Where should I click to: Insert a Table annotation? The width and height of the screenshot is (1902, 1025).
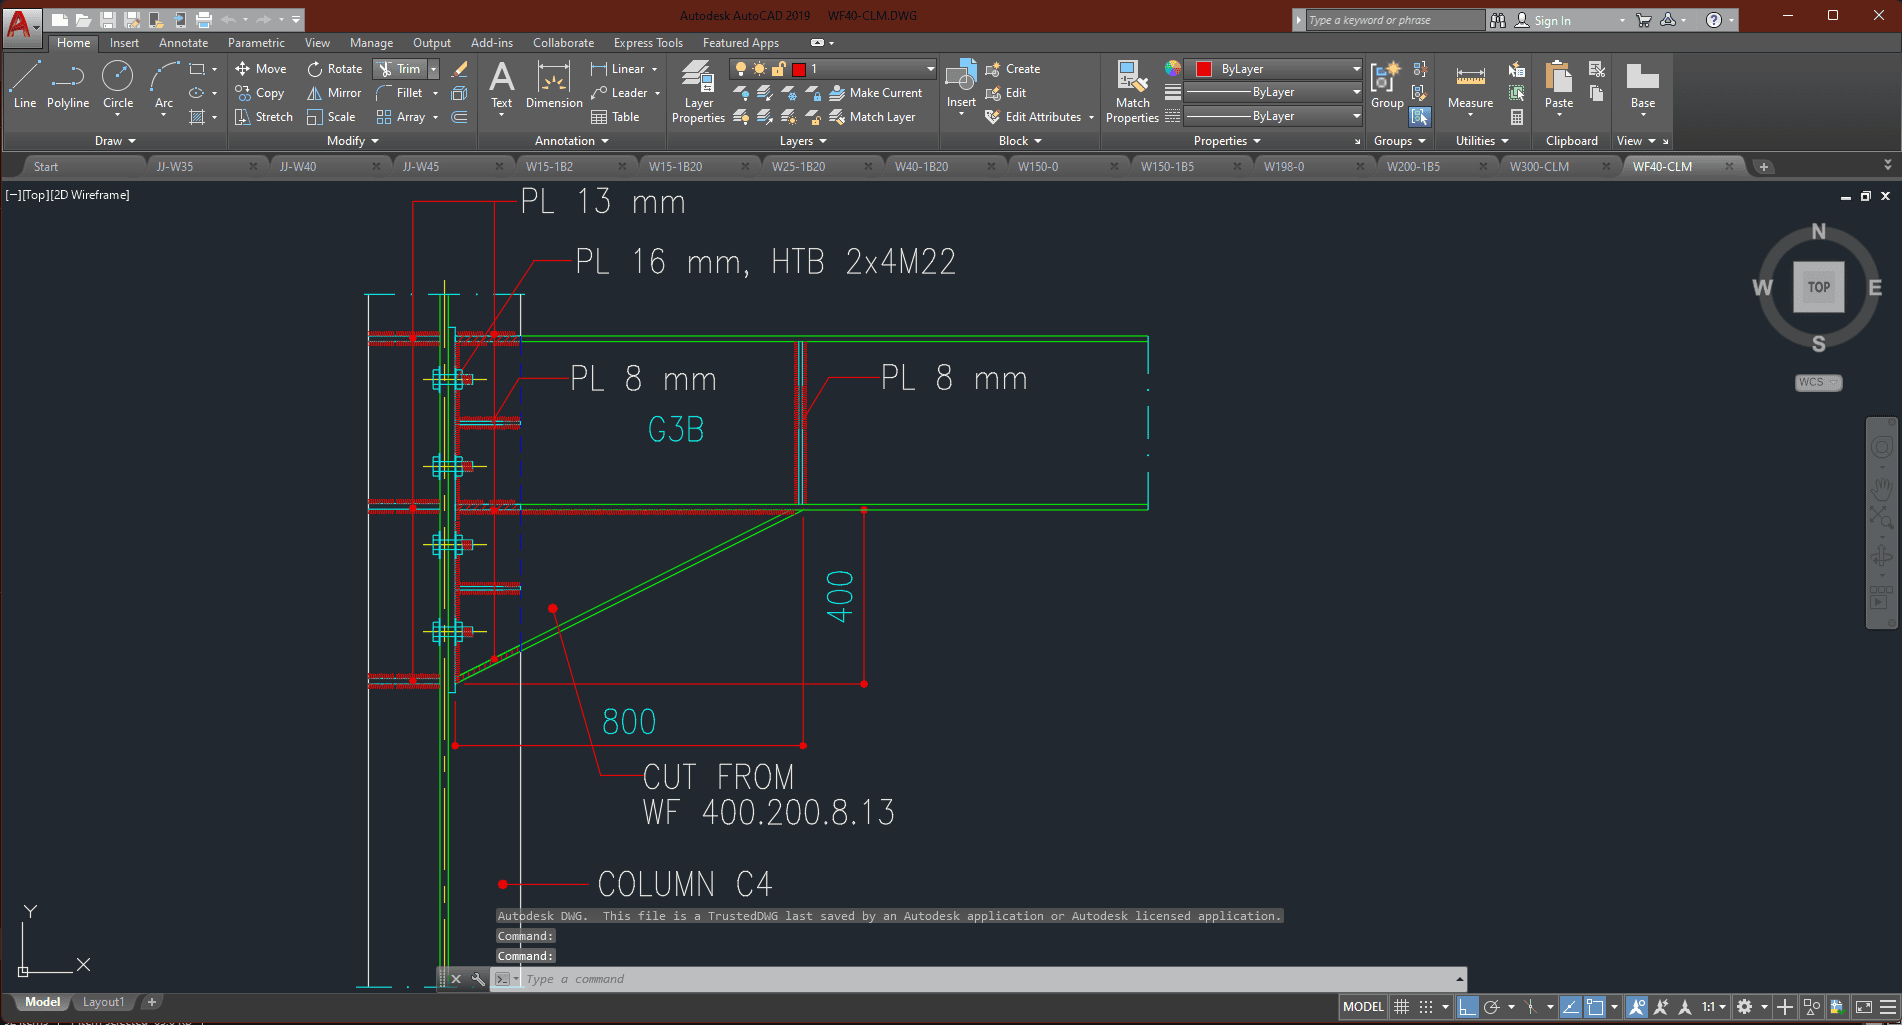[x=615, y=117]
